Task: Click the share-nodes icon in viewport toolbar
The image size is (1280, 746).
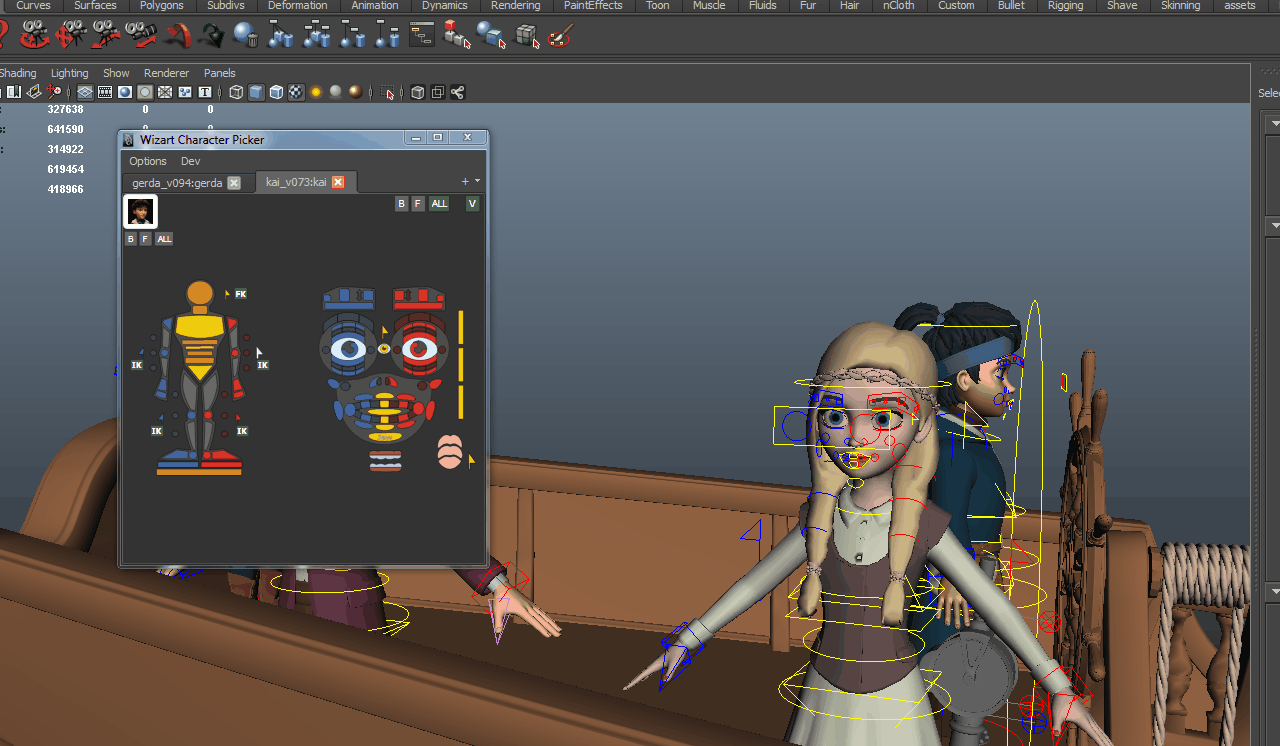Action: 457,92
